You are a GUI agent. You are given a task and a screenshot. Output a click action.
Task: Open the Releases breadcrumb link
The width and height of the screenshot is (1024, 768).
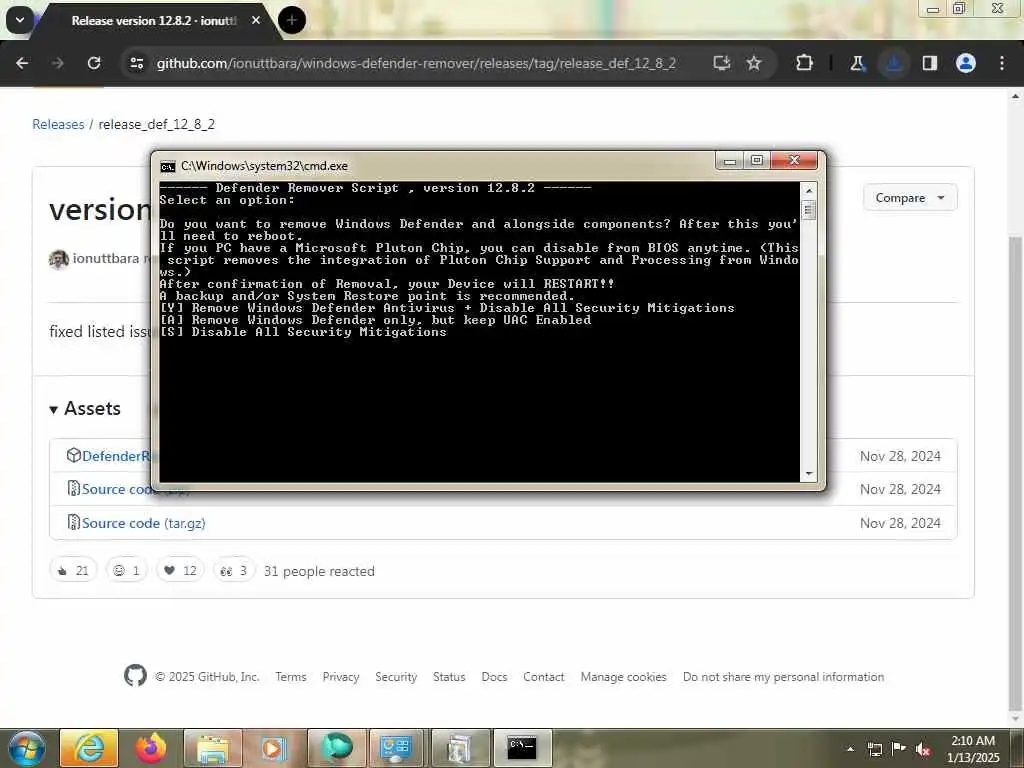tap(58, 124)
